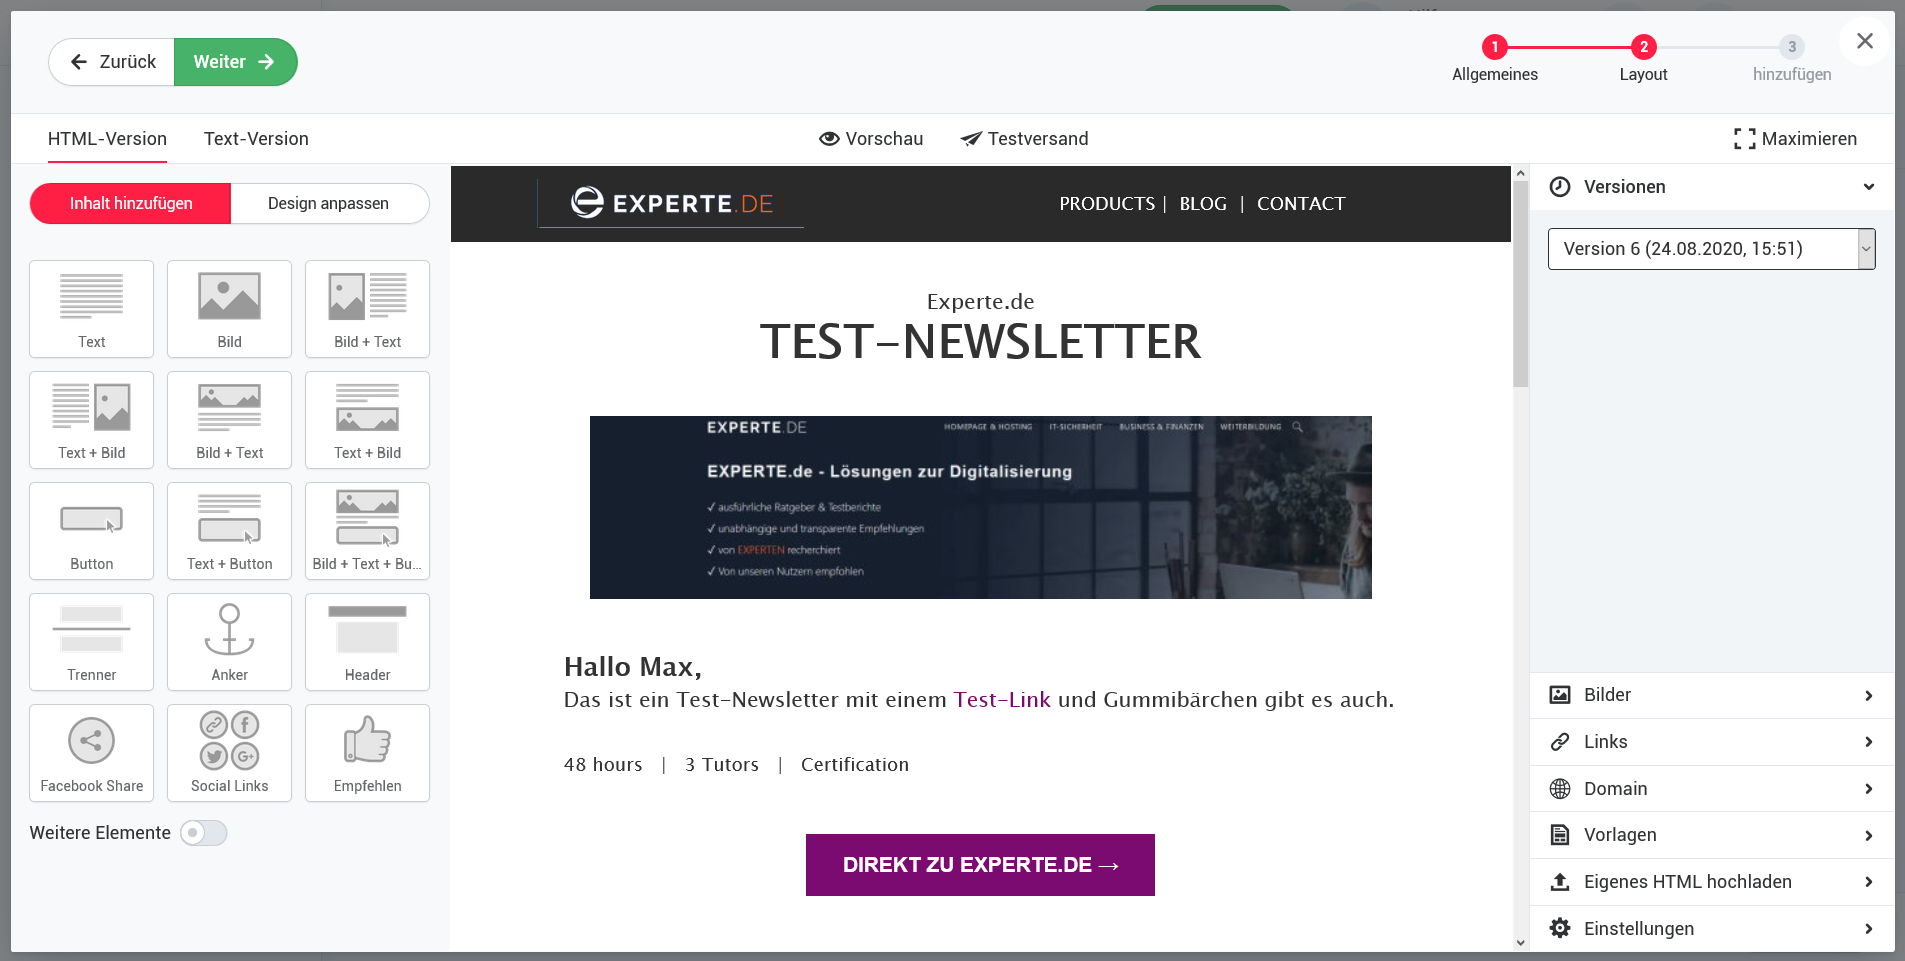Follow the purple Test-Link hyperlink
This screenshot has height=961, width=1905.
pos(1002,700)
